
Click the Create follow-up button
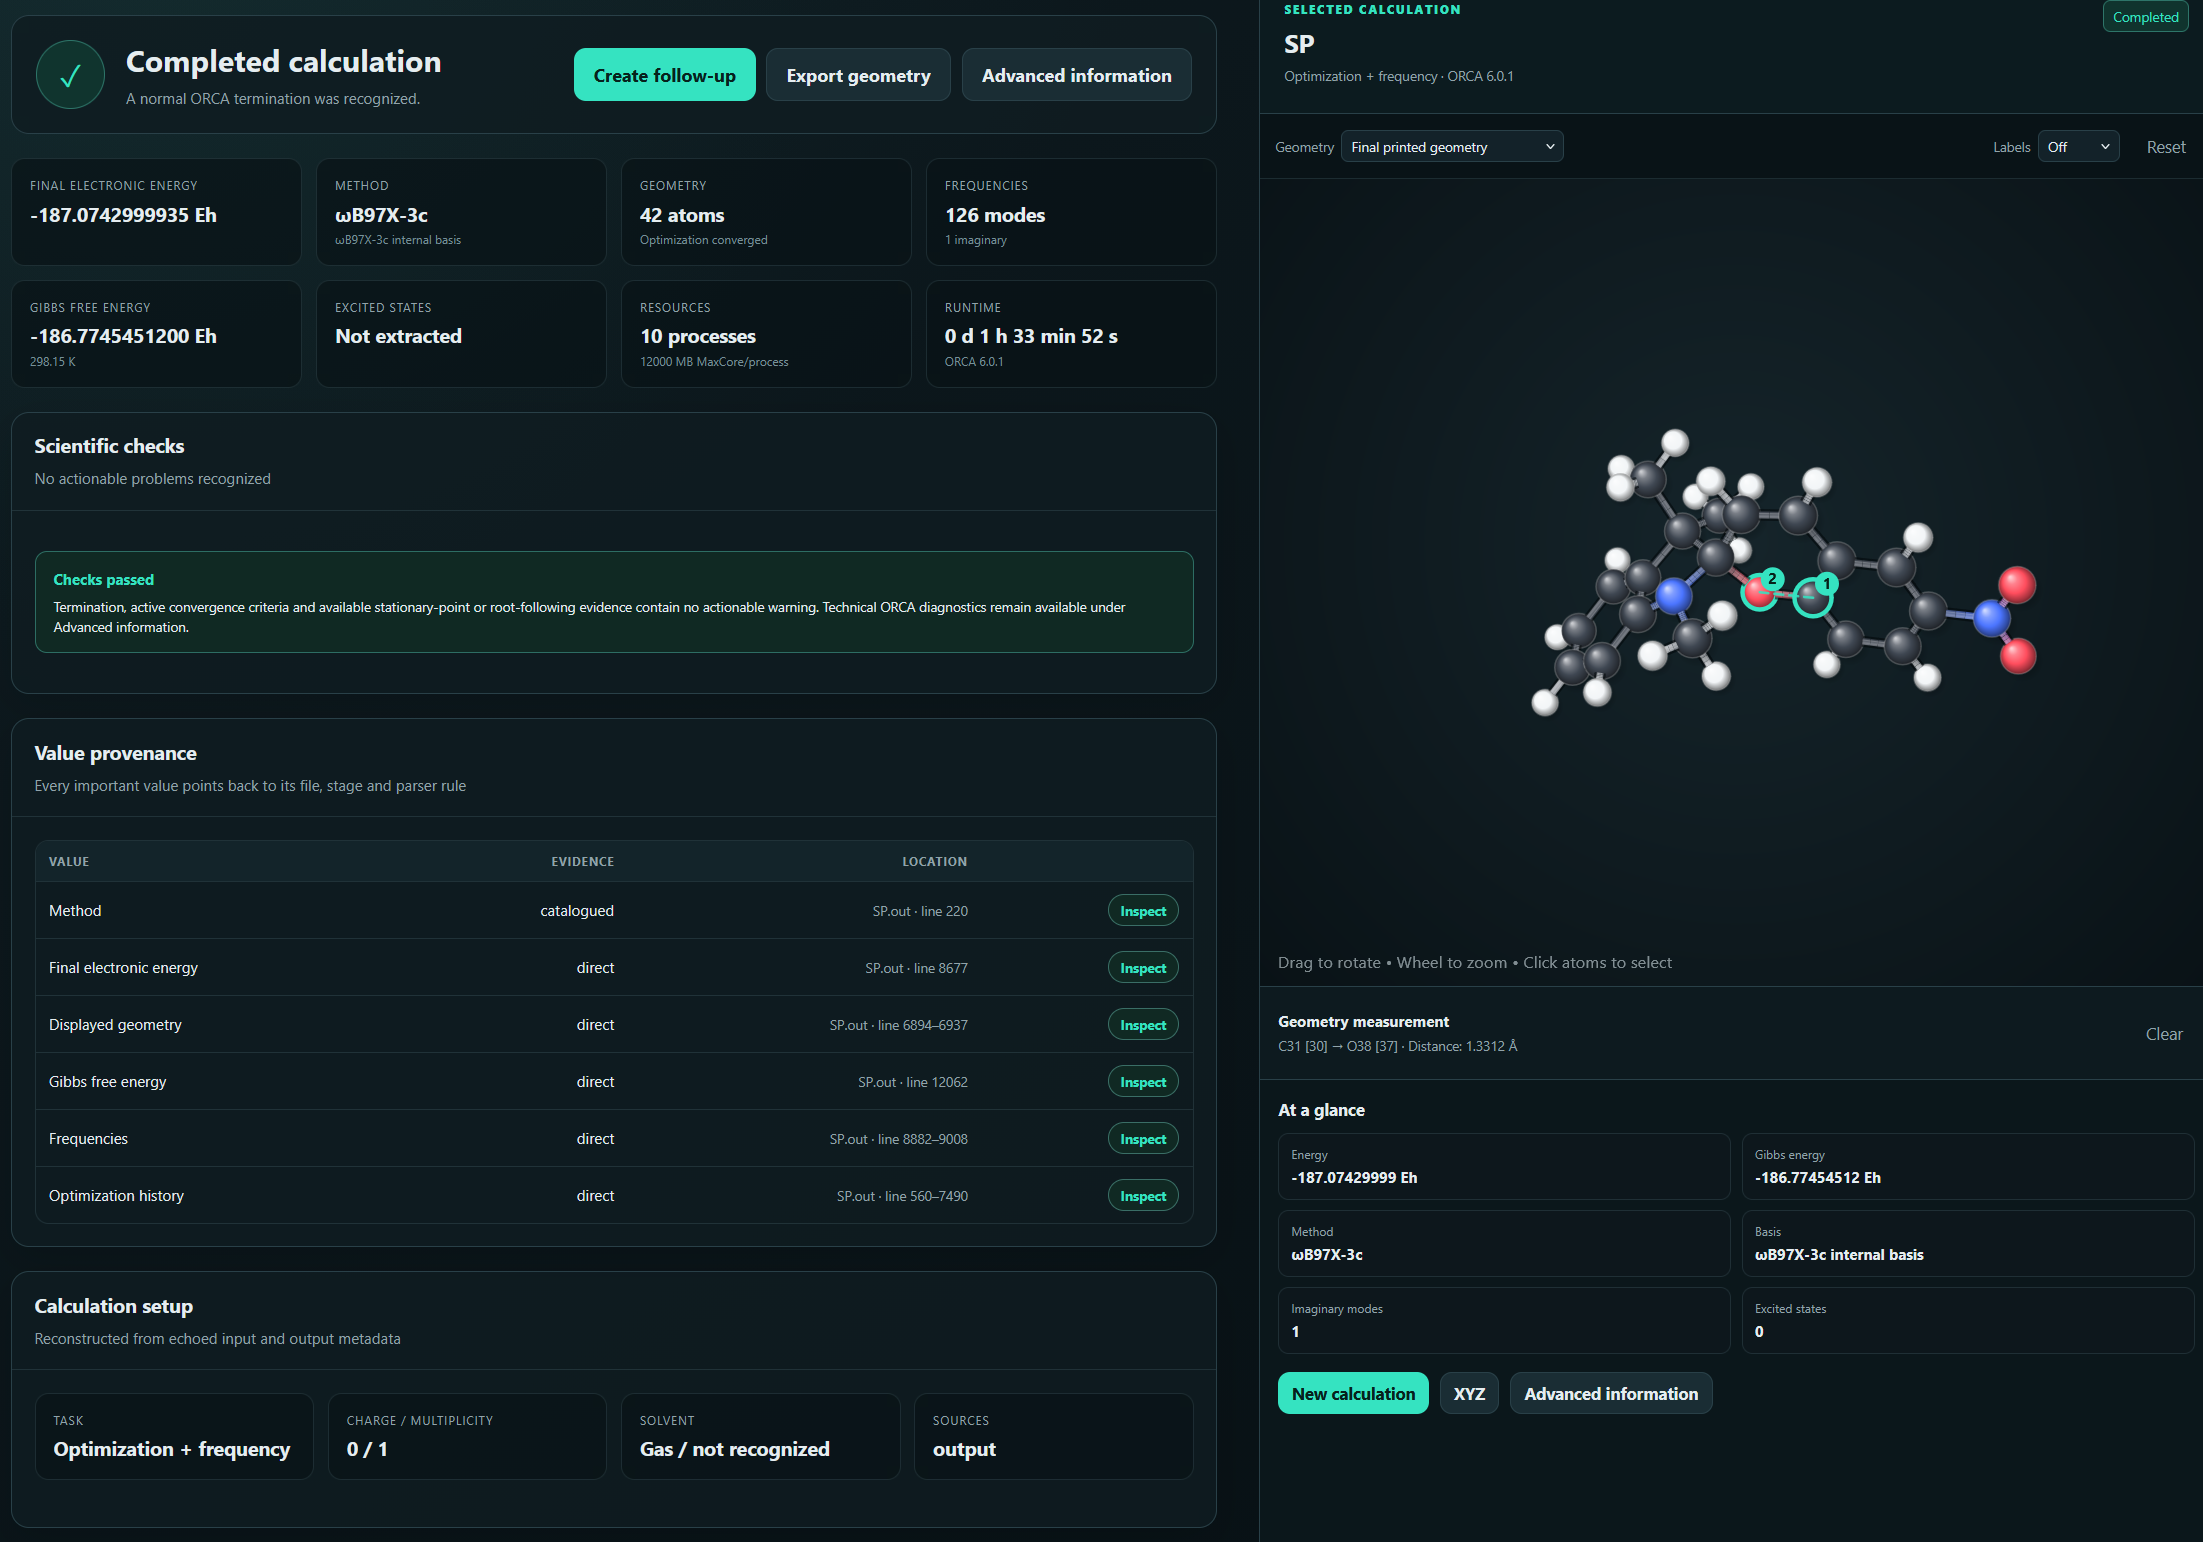664,75
